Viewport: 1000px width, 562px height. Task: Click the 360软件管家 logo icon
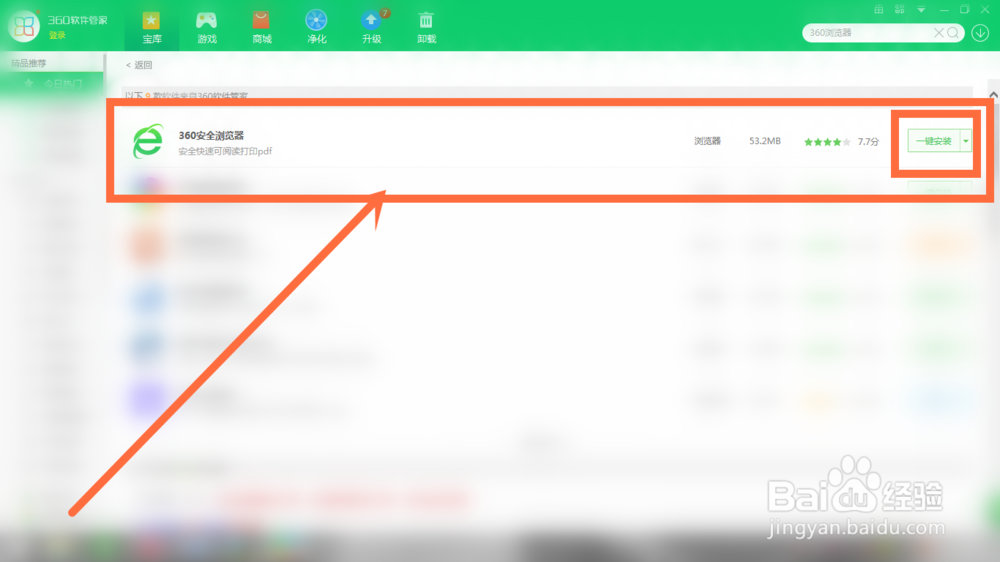pyautogui.click(x=24, y=26)
